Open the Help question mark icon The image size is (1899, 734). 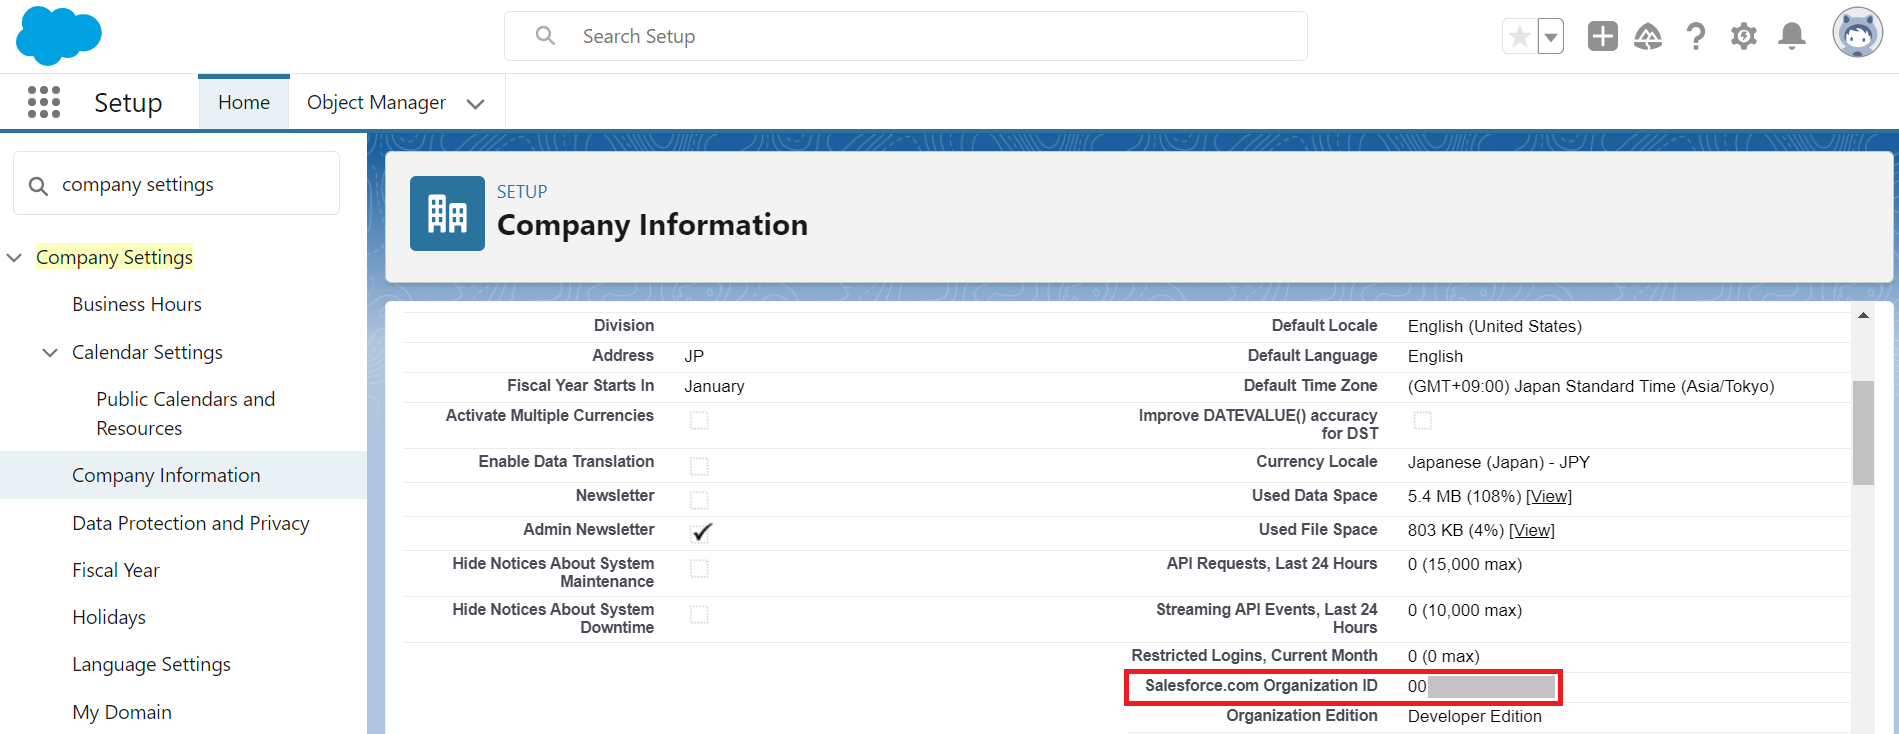[1695, 37]
